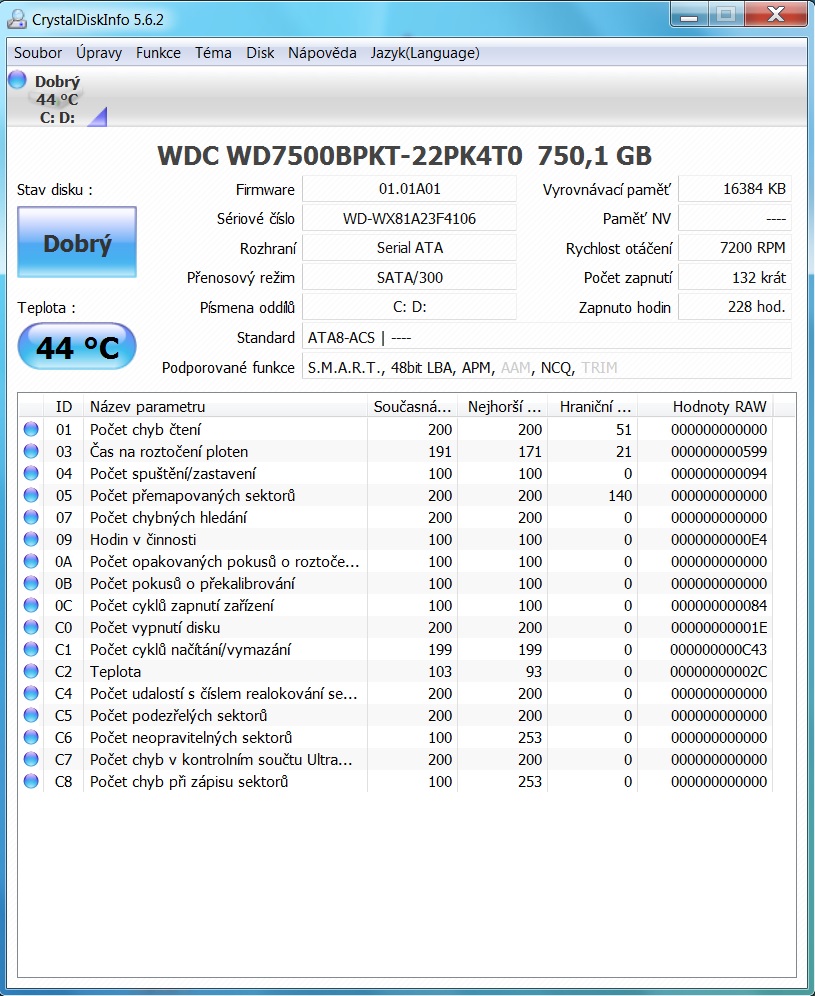
Task: Click raw value 00000000002C
Action: (718, 671)
